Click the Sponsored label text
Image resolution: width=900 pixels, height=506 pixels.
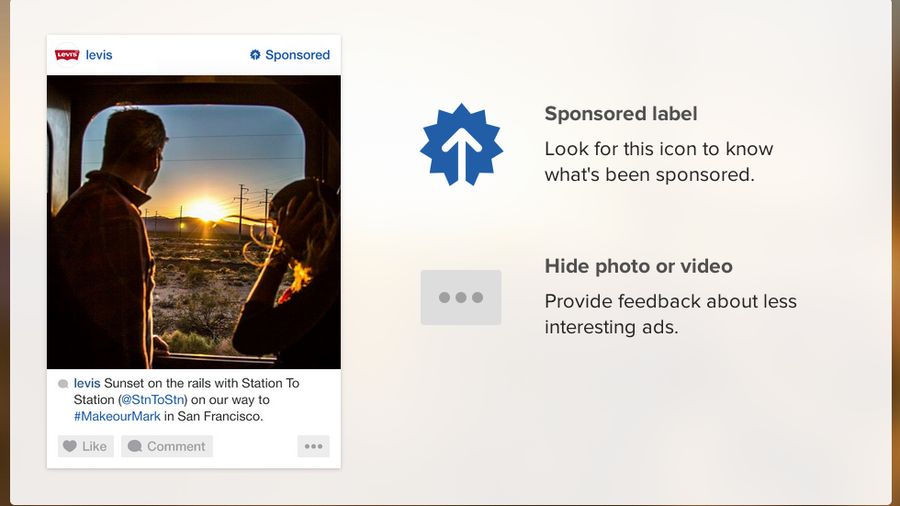tap(297, 55)
